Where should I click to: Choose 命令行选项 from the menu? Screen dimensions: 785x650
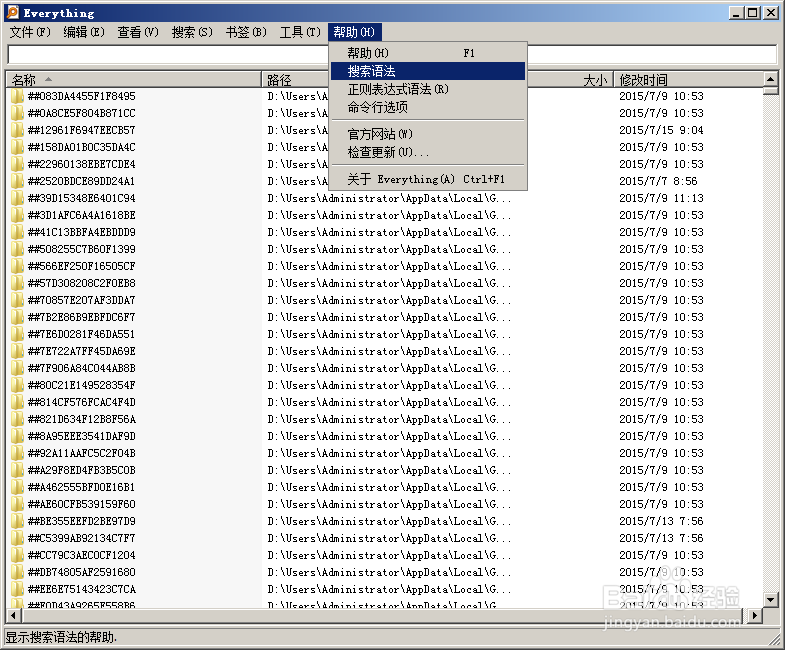point(428,107)
